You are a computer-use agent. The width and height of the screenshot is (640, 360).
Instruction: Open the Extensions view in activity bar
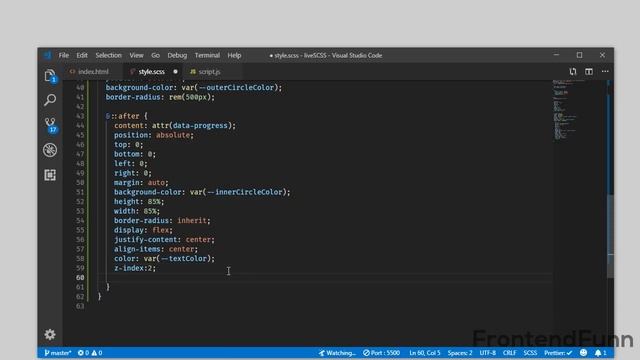(50, 175)
